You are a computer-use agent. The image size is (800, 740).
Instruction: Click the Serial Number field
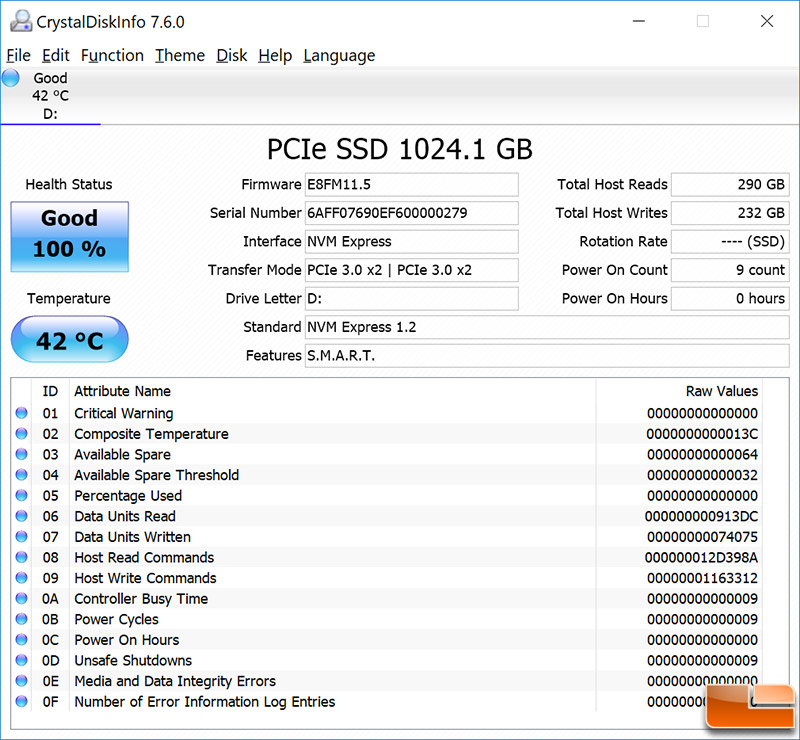[412, 213]
